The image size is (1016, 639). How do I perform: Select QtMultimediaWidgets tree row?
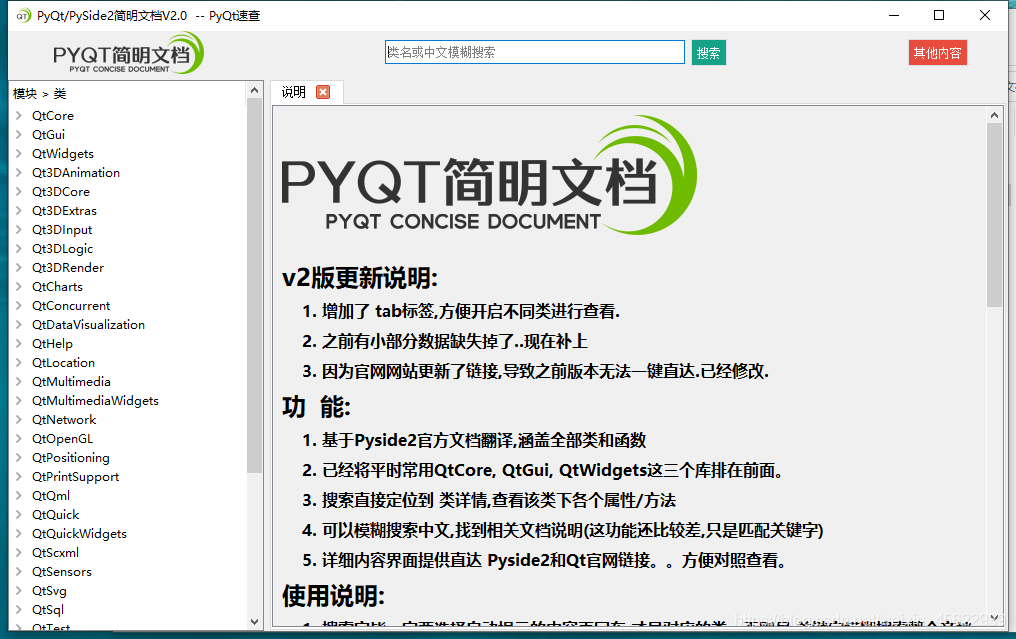pos(95,401)
